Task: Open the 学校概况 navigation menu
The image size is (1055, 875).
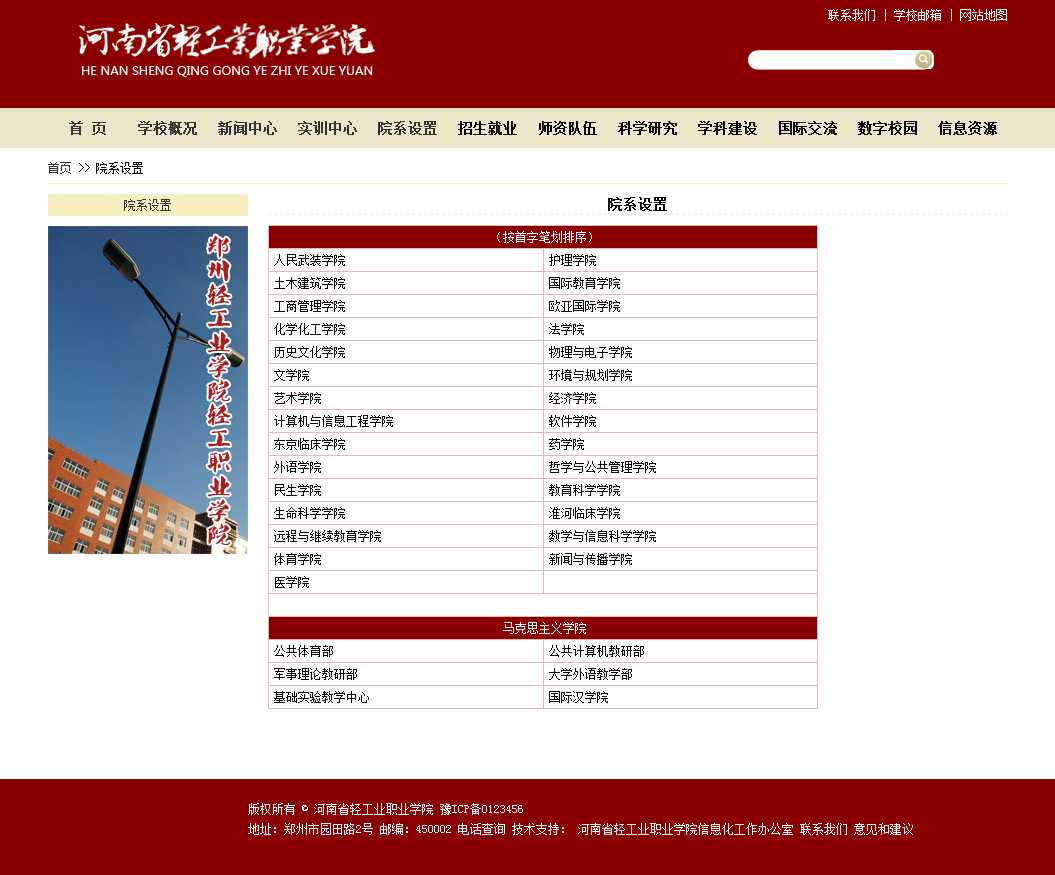Action: (x=167, y=128)
